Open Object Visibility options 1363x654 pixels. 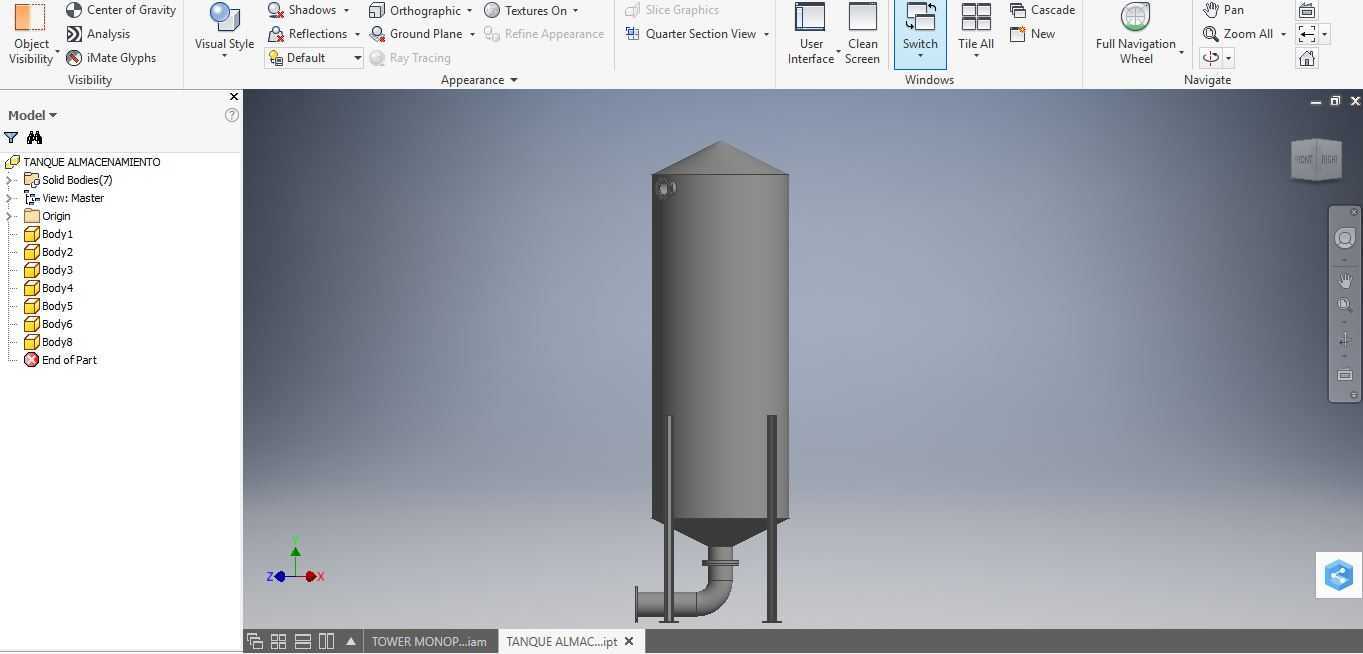(x=31, y=35)
